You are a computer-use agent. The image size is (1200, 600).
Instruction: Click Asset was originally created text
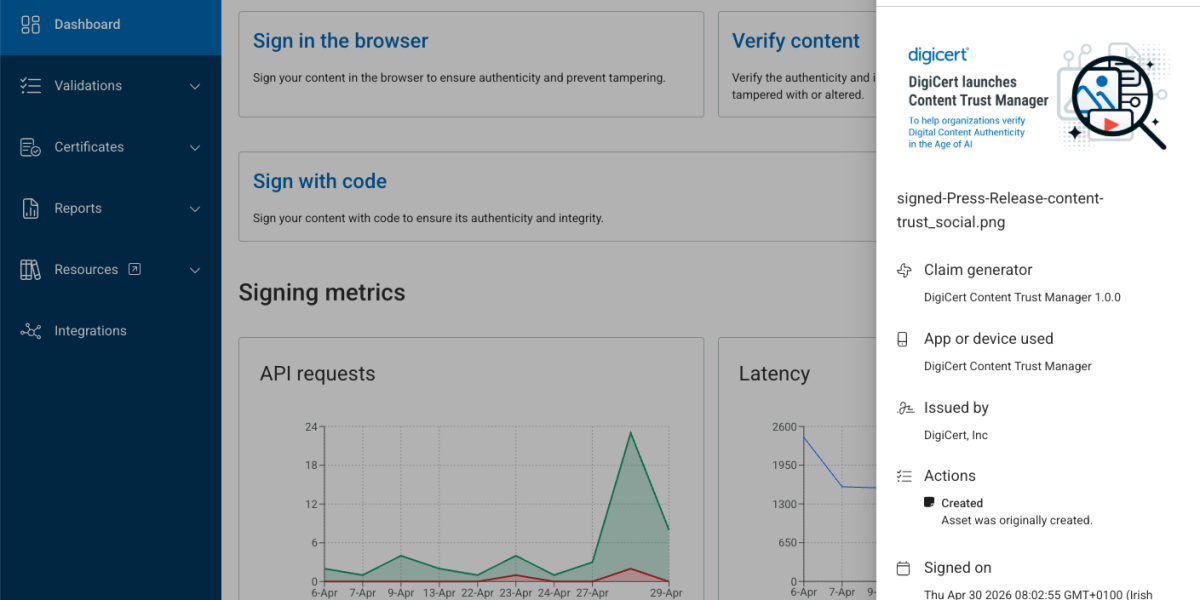coord(1017,520)
